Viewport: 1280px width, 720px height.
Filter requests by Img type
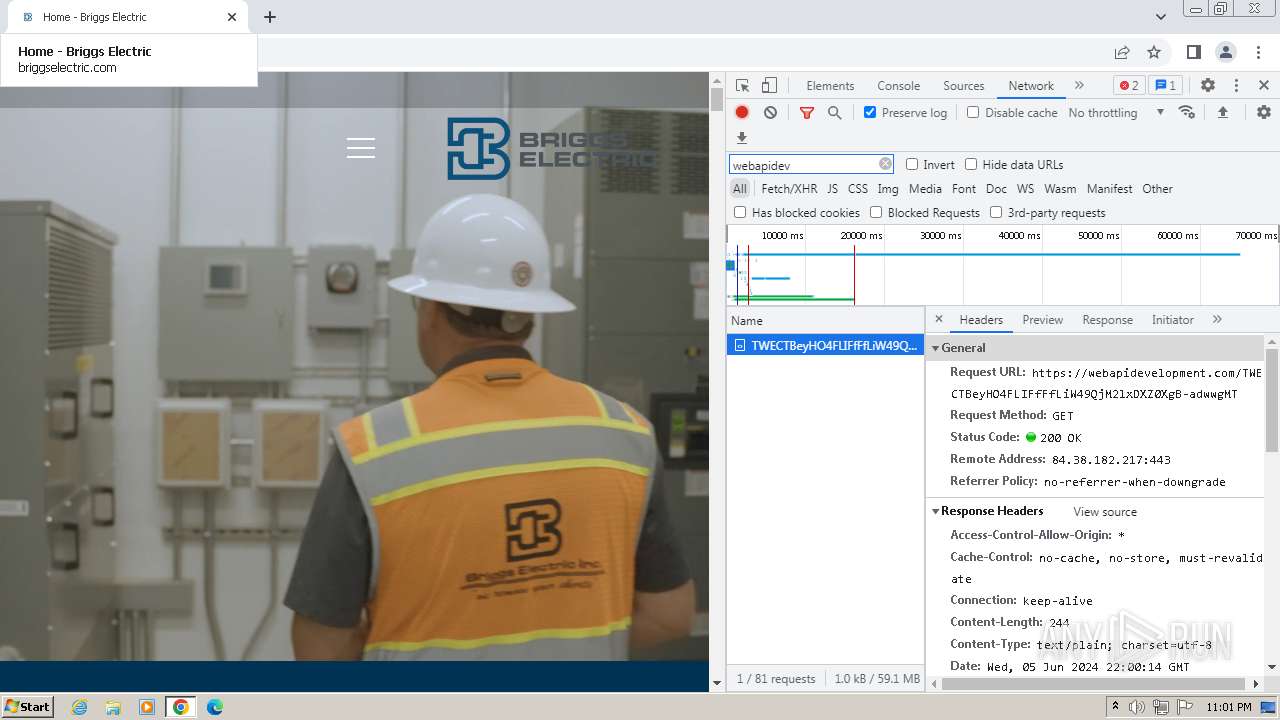pyautogui.click(x=888, y=189)
